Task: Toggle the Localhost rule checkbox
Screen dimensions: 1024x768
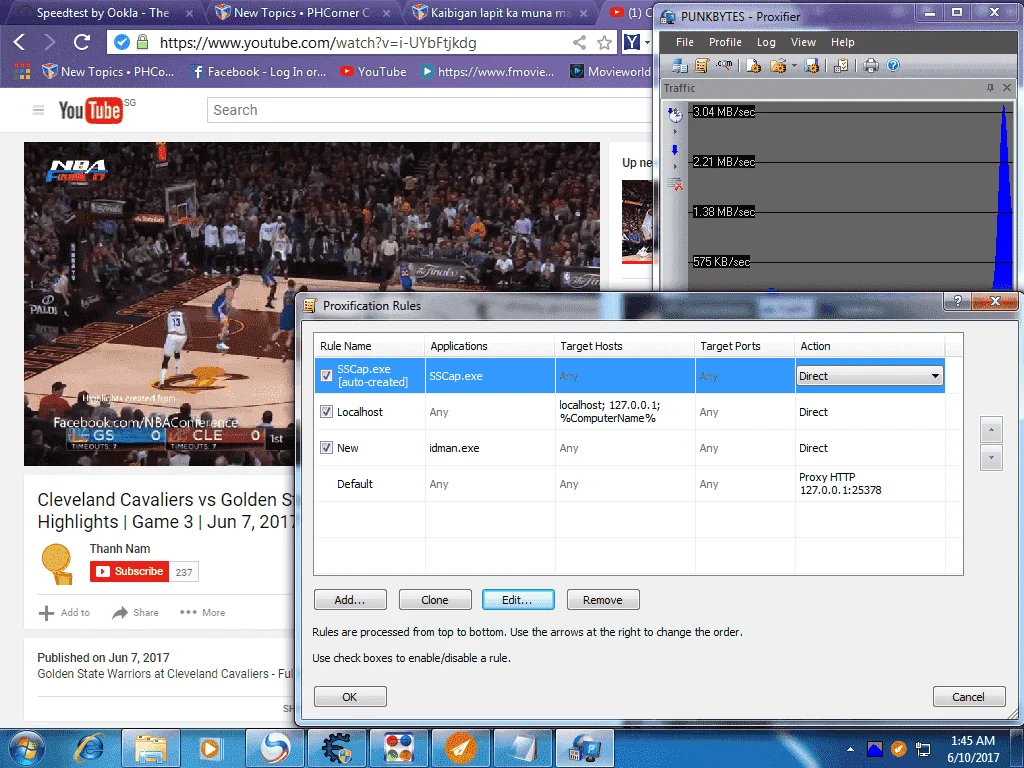Action: click(x=326, y=411)
